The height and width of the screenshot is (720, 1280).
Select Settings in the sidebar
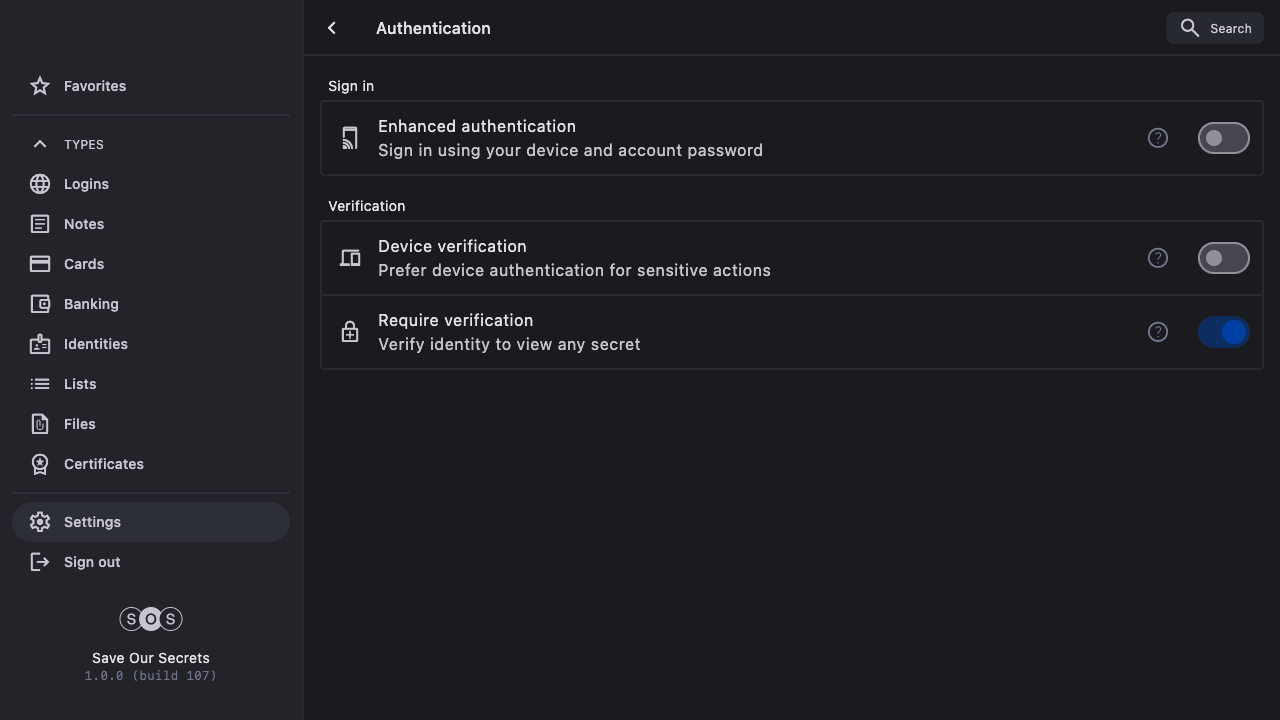(92, 522)
